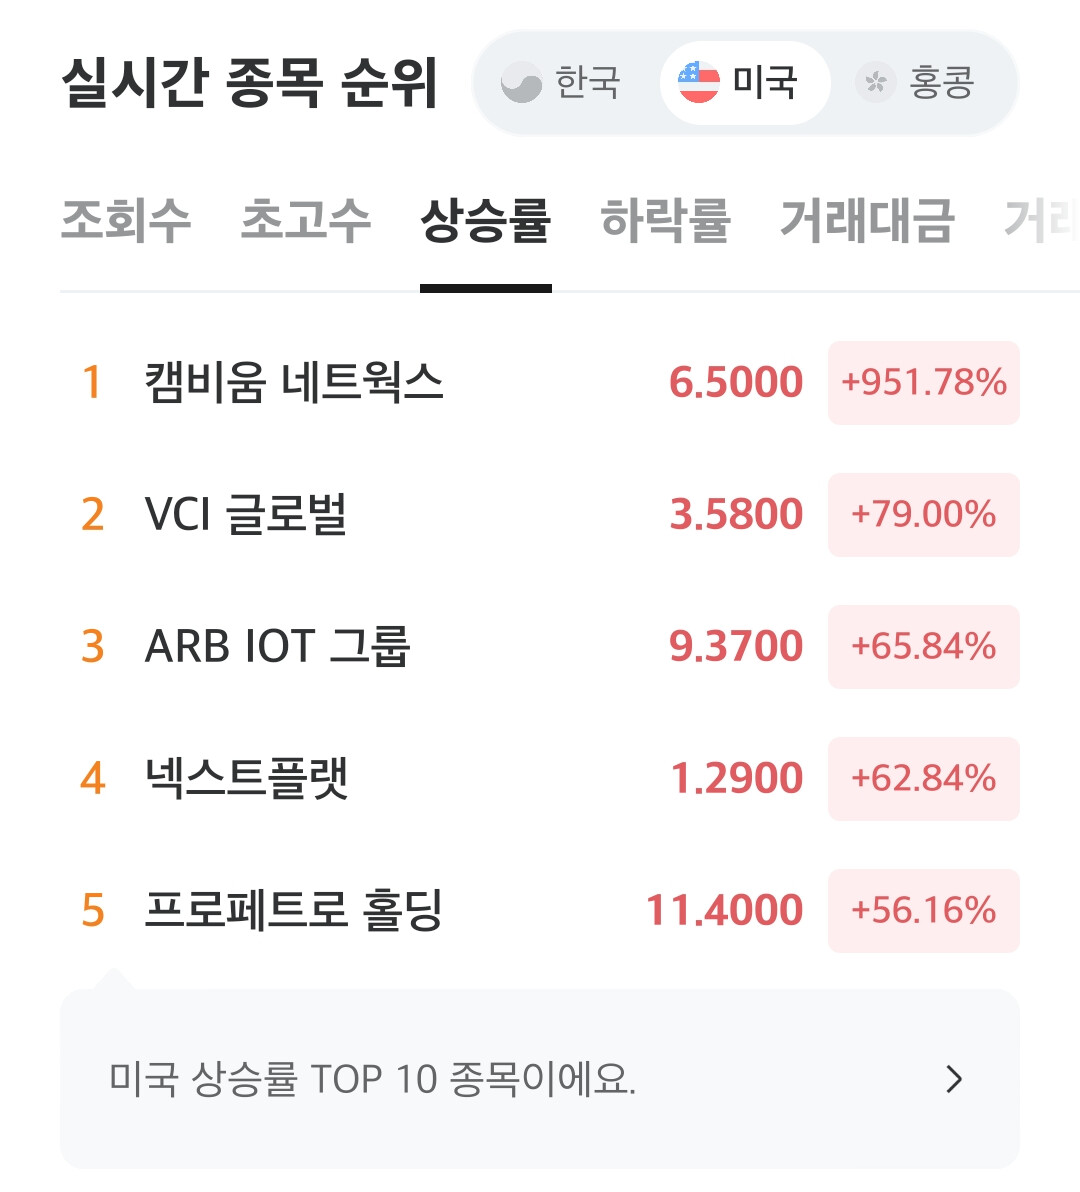1080x1192 pixels.
Task: Open the 상승률 tab
Action: [486, 221]
